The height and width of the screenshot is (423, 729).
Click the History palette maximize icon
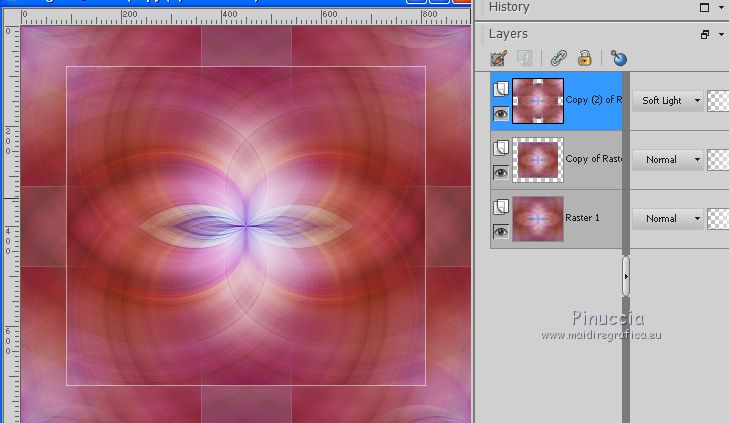tap(705, 7)
